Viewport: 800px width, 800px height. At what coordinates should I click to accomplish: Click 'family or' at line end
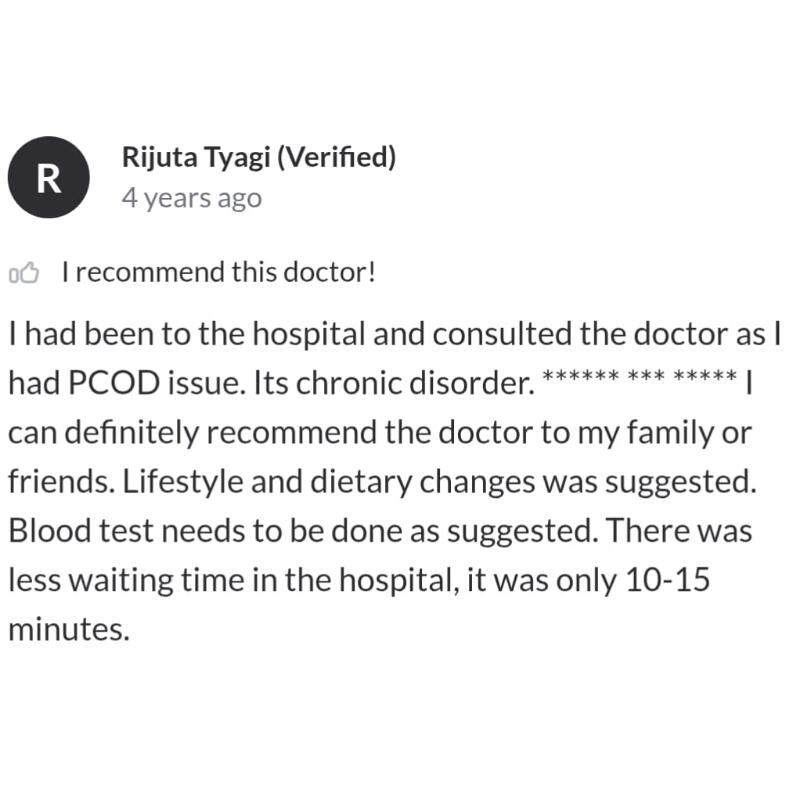pos(689,433)
